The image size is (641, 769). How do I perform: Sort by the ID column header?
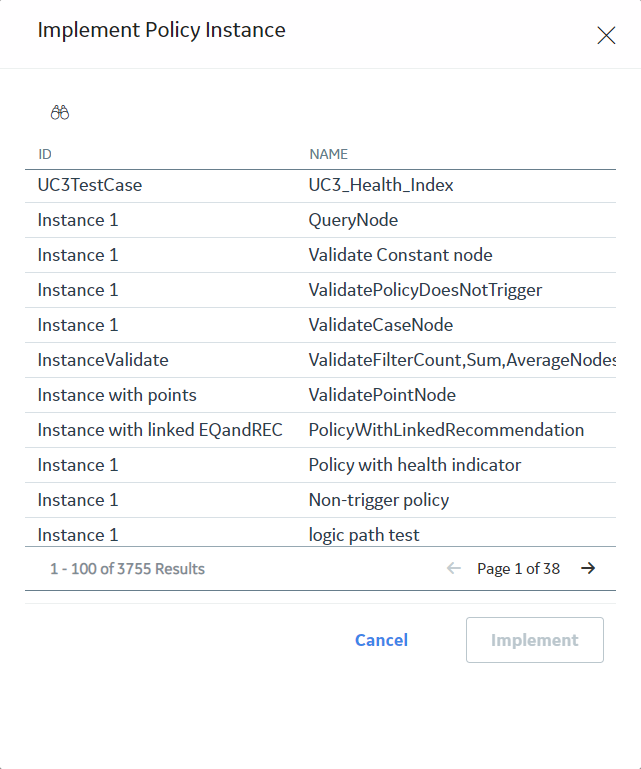pos(45,154)
